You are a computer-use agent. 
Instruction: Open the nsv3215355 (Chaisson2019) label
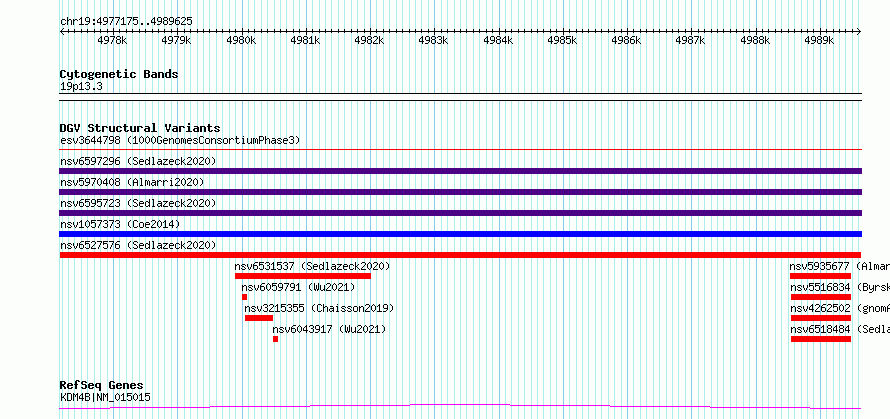[x=319, y=308]
